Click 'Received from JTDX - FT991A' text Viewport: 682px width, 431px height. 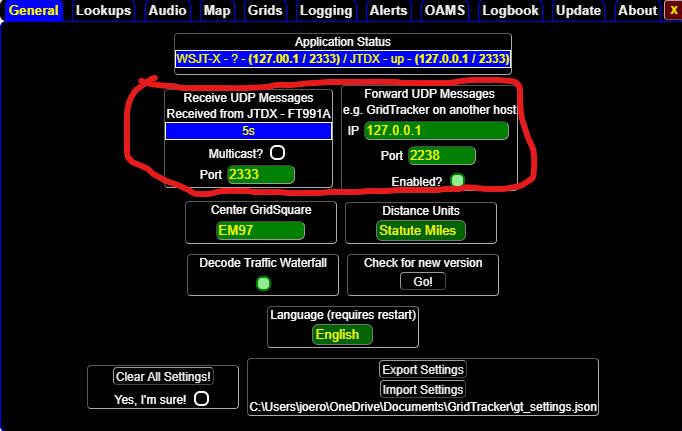[248, 114]
